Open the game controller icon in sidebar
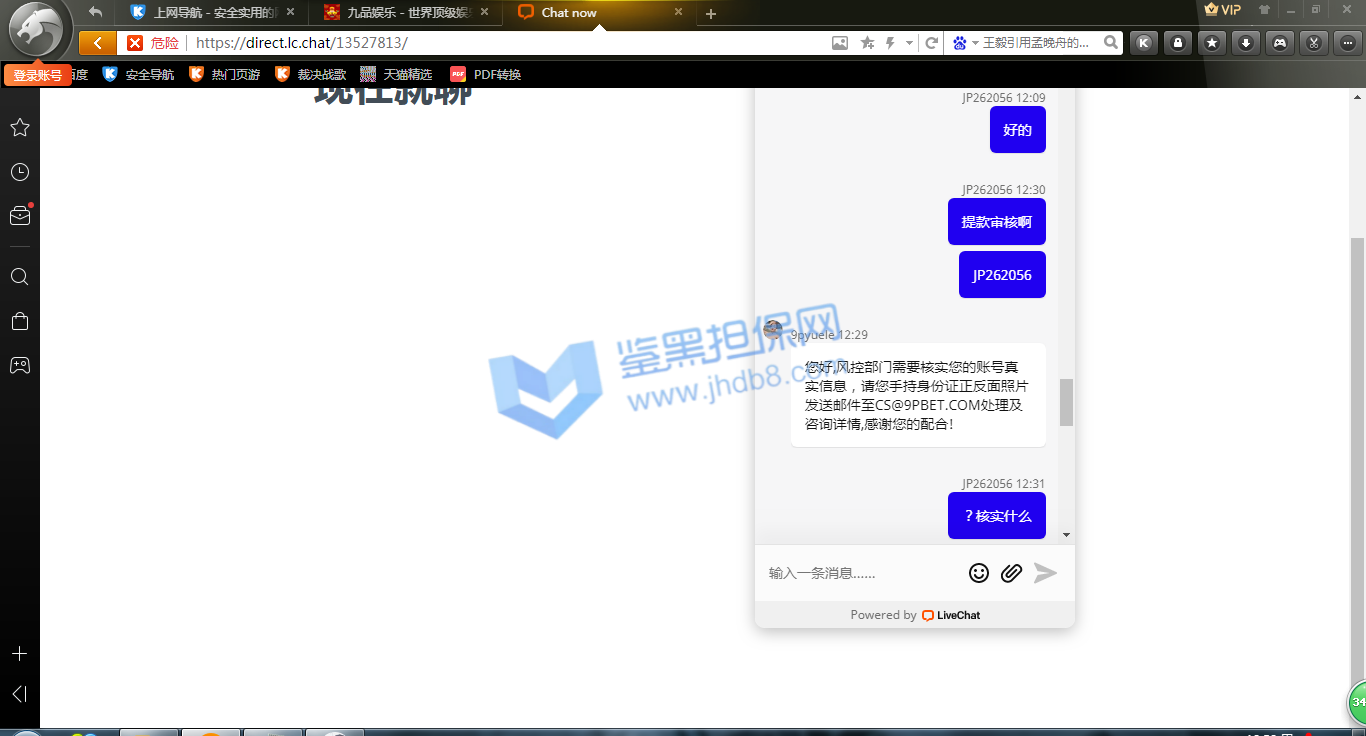Screen dimensions: 1366x736 (x=19, y=365)
